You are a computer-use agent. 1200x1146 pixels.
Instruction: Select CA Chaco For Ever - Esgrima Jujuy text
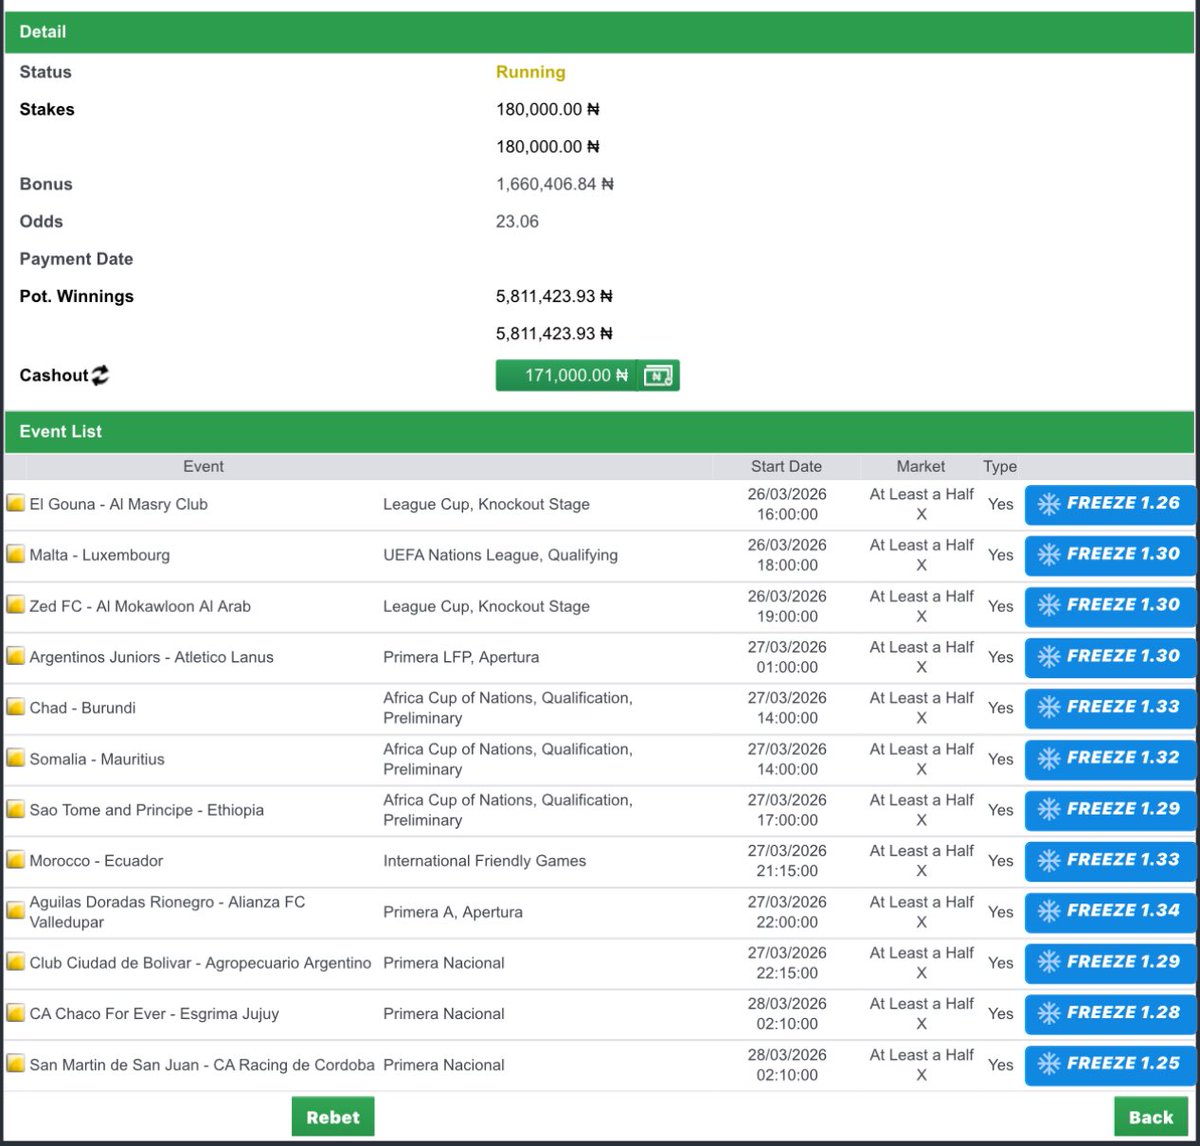[x=154, y=1014]
